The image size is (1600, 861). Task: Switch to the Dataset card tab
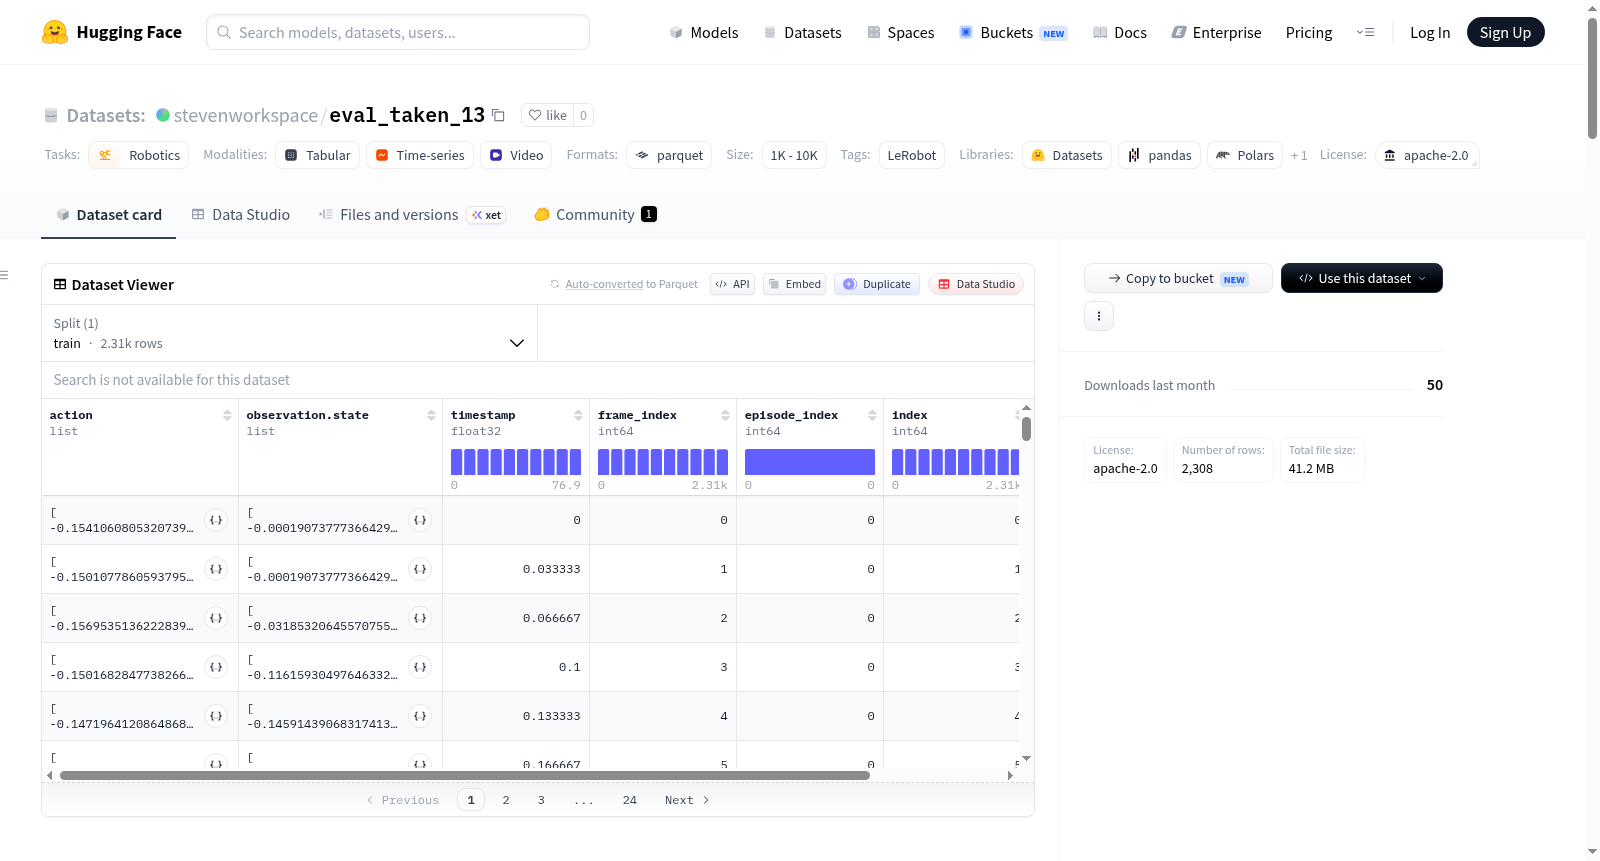click(x=109, y=214)
